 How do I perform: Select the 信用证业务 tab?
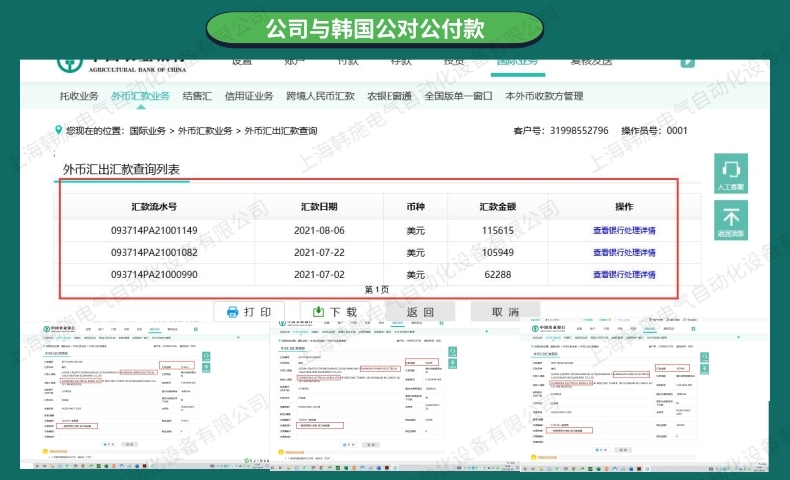pyautogui.click(x=249, y=97)
